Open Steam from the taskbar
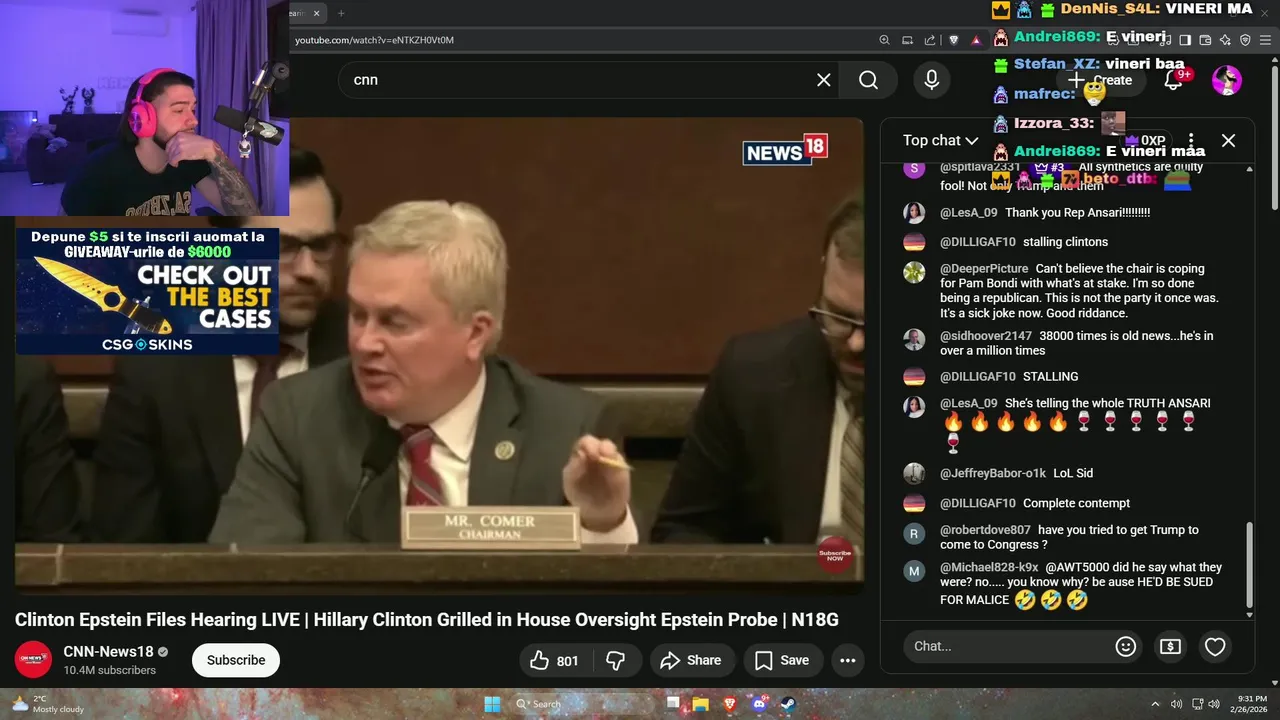Screen dimensions: 1280x720 788,704
